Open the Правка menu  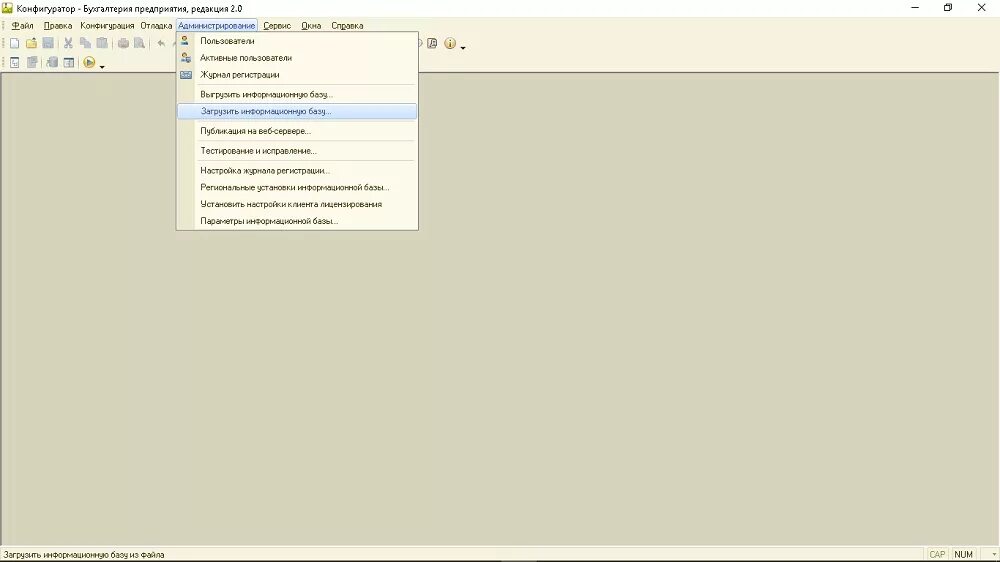coord(57,26)
